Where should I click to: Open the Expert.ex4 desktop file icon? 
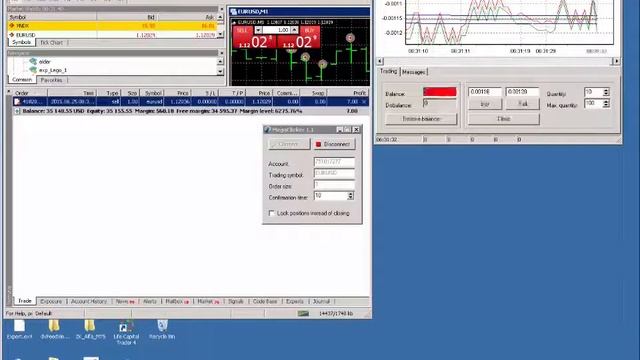point(19,326)
